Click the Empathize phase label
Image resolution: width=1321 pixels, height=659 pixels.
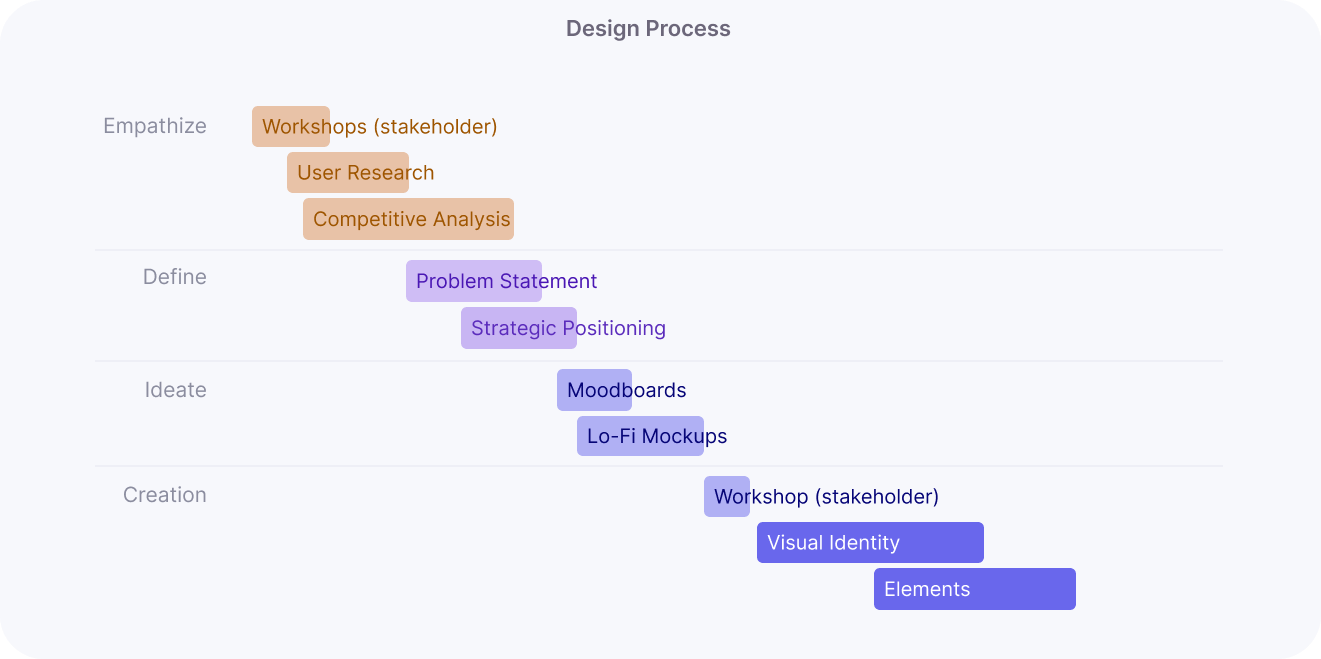pyautogui.click(x=155, y=126)
